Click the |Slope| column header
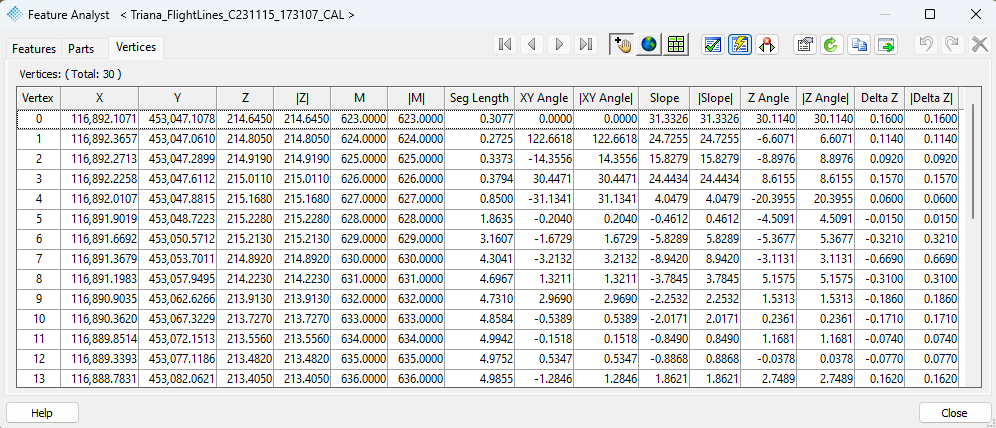This screenshot has height=428, width=996. [715, 98]
